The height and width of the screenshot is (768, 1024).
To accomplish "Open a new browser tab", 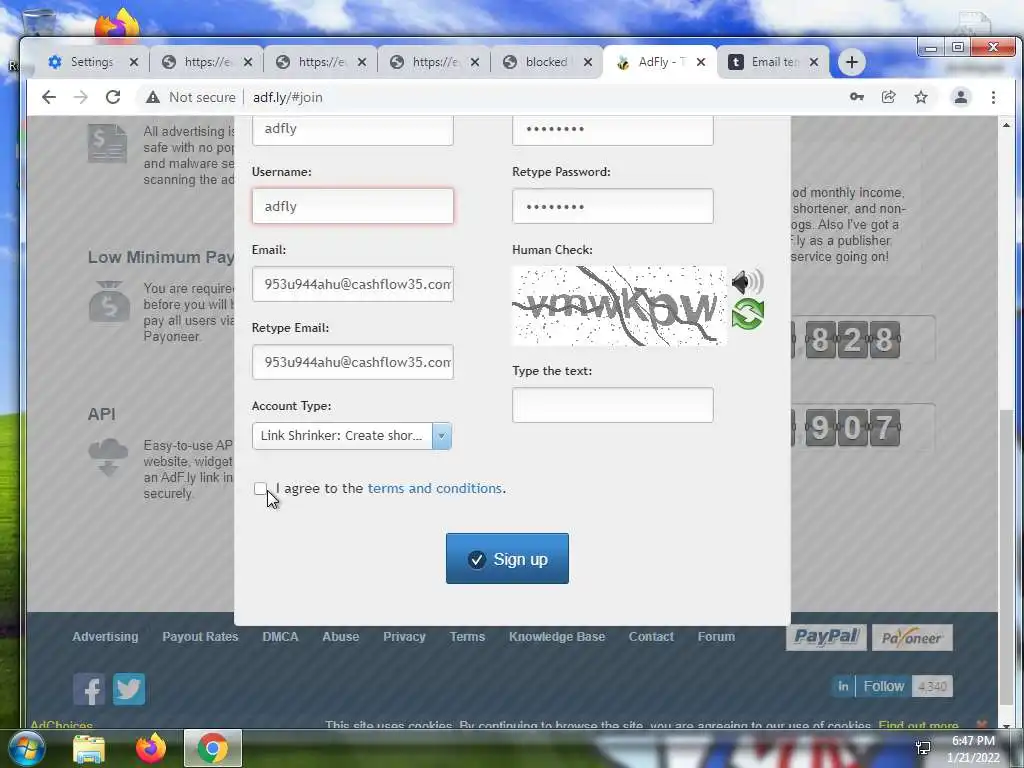I will [852, 62].
